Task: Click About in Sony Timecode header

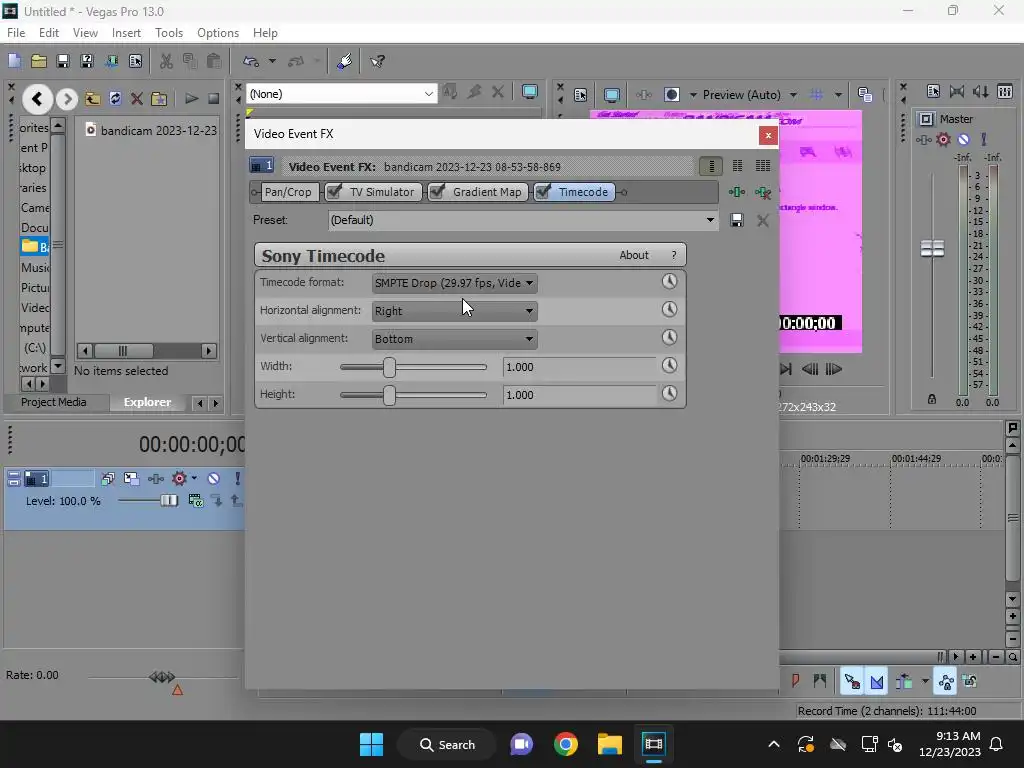Action: point(633,255)
